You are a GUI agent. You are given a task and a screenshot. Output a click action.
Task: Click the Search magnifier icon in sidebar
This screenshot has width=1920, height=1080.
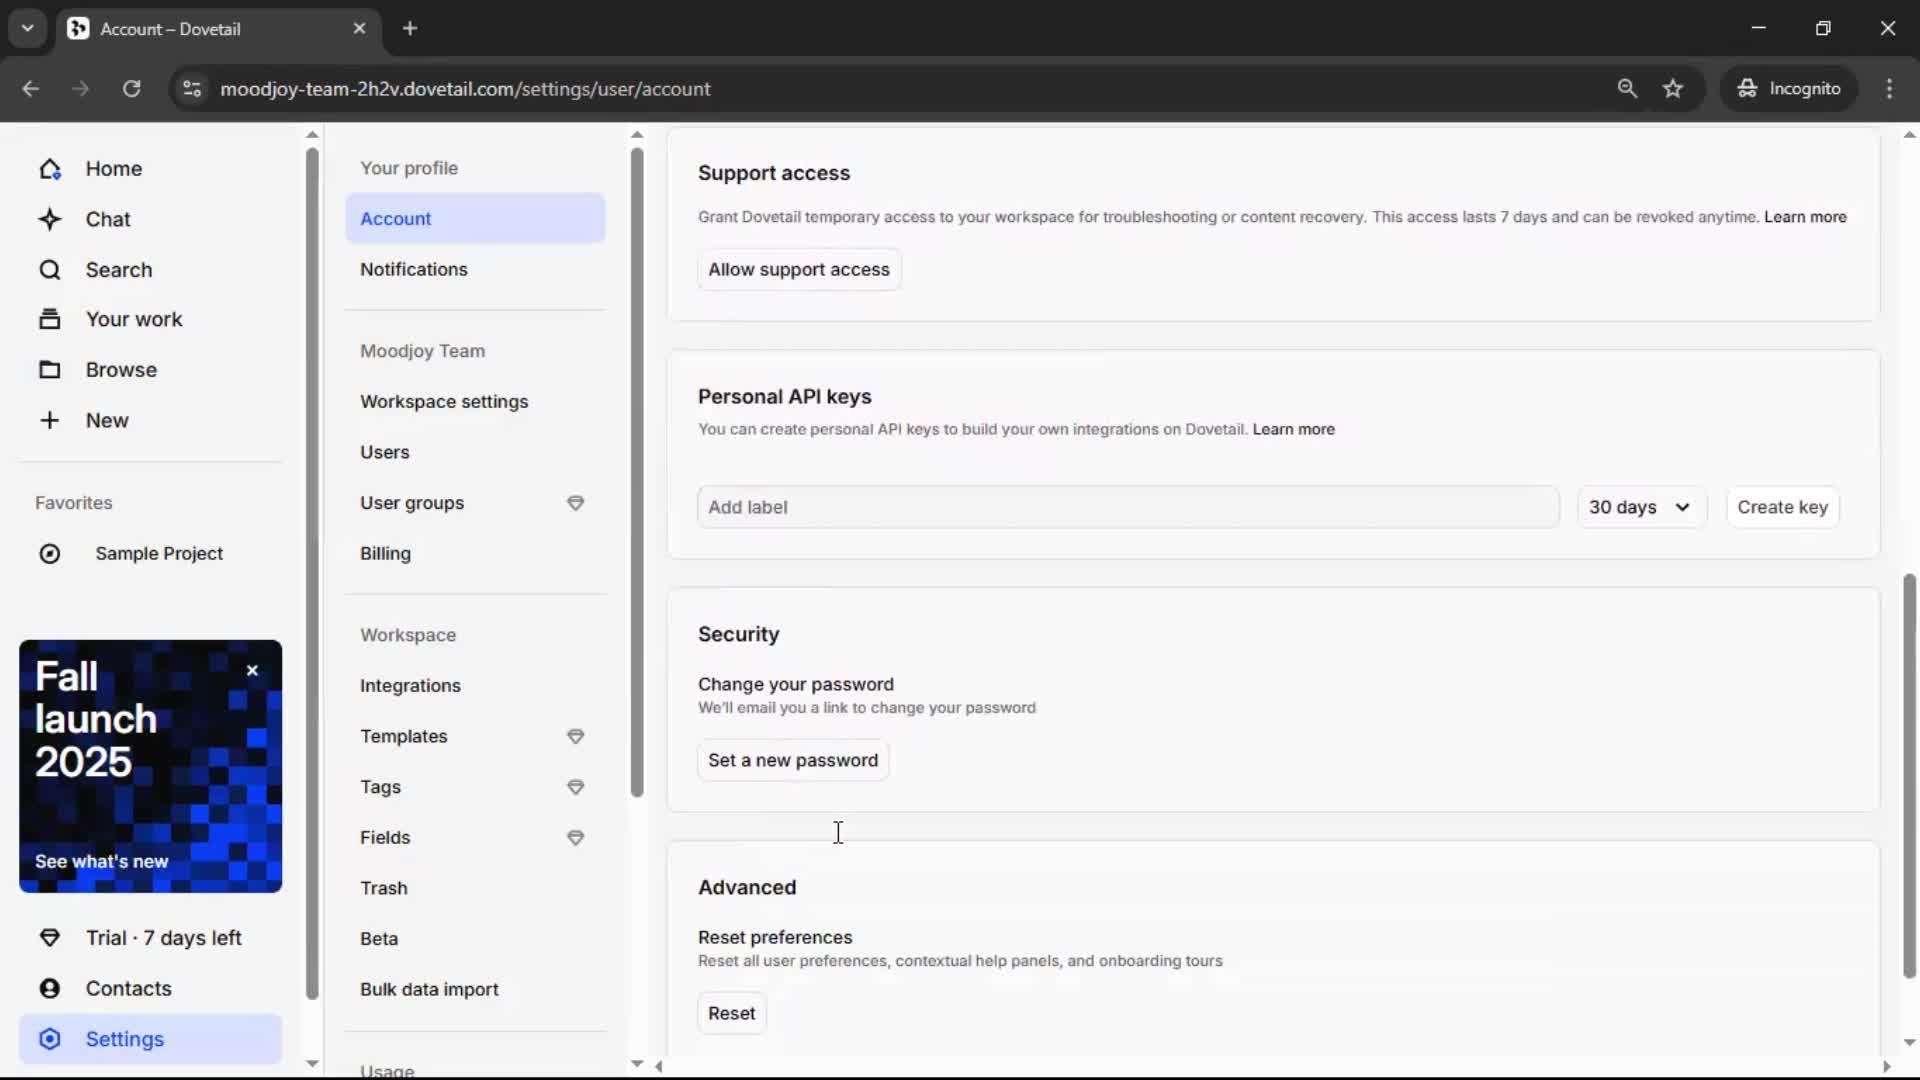click(50, 270)
